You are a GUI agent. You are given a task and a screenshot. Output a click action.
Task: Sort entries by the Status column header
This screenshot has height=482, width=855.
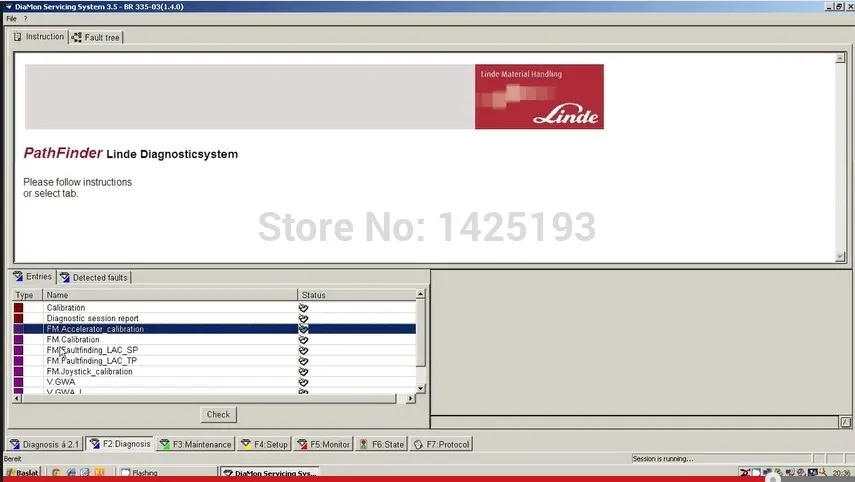[357, 295]
